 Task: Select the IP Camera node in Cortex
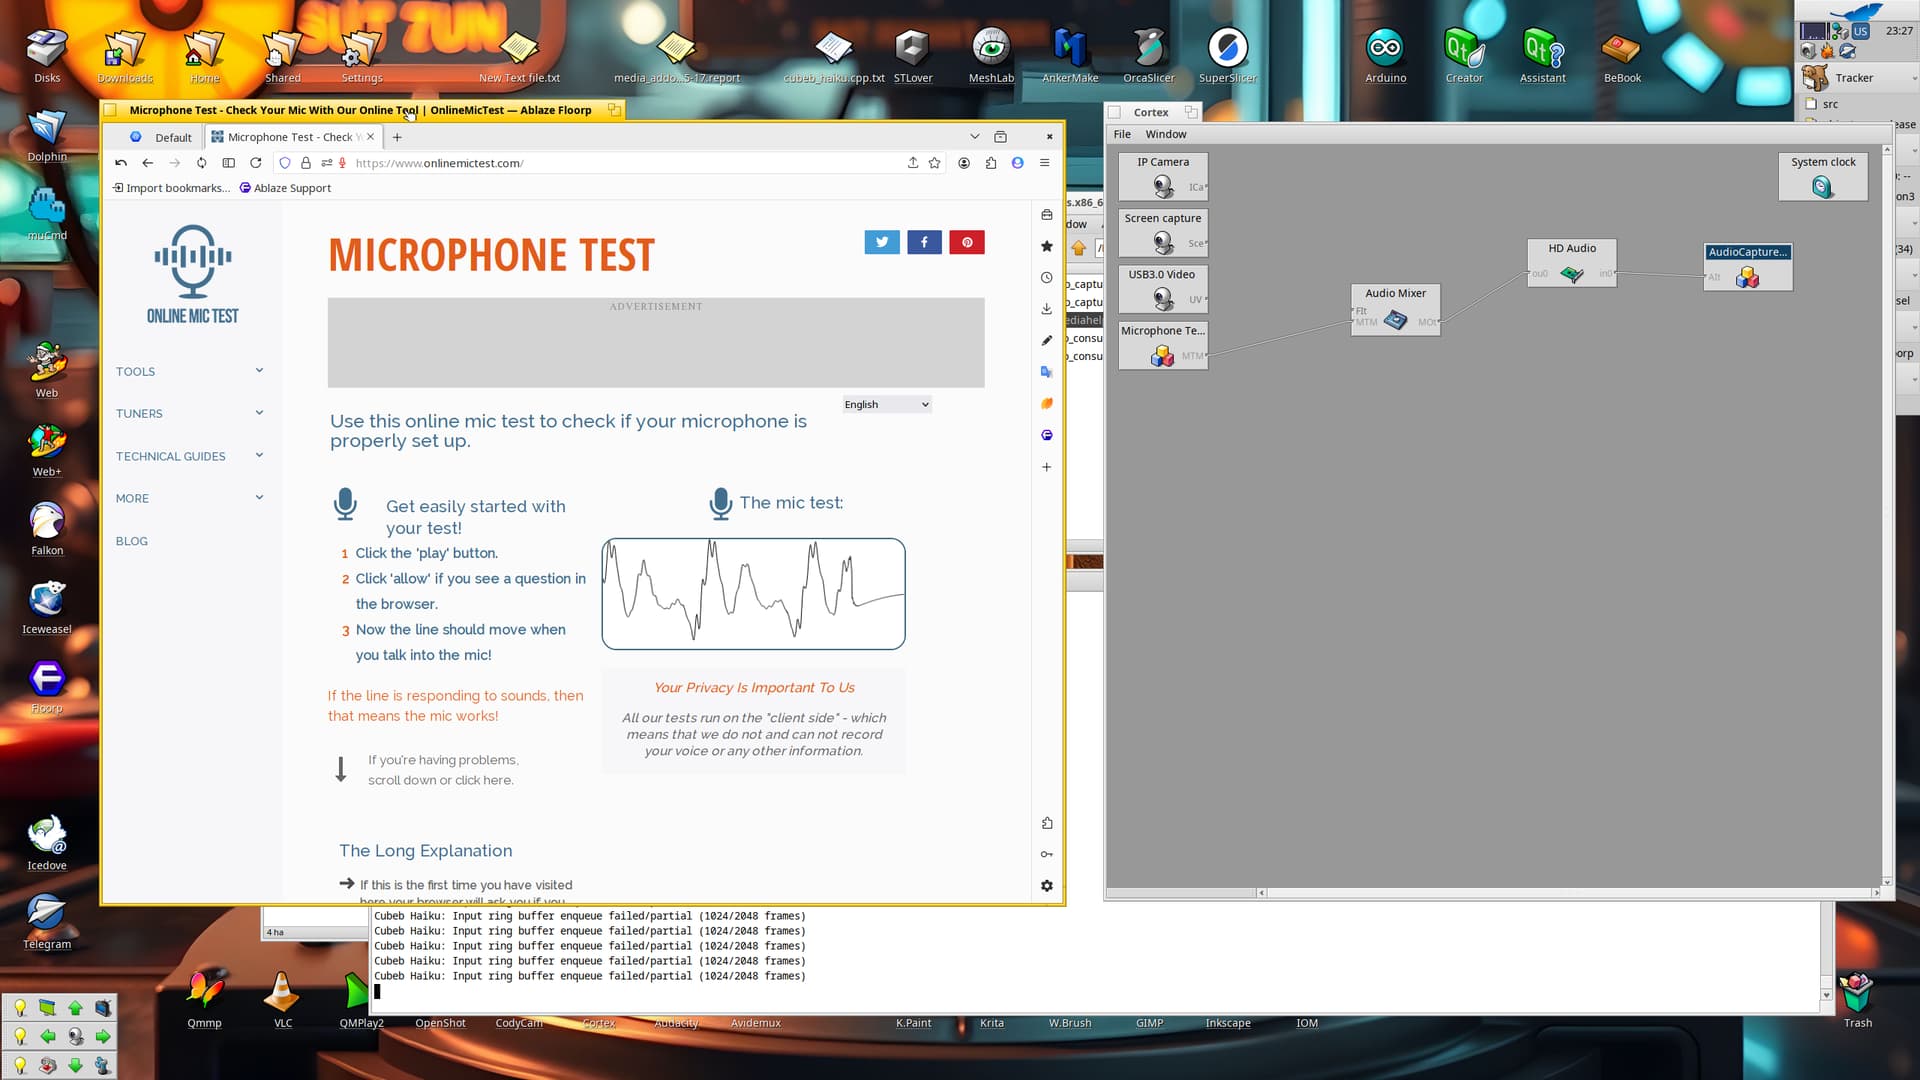(1163, 177)
